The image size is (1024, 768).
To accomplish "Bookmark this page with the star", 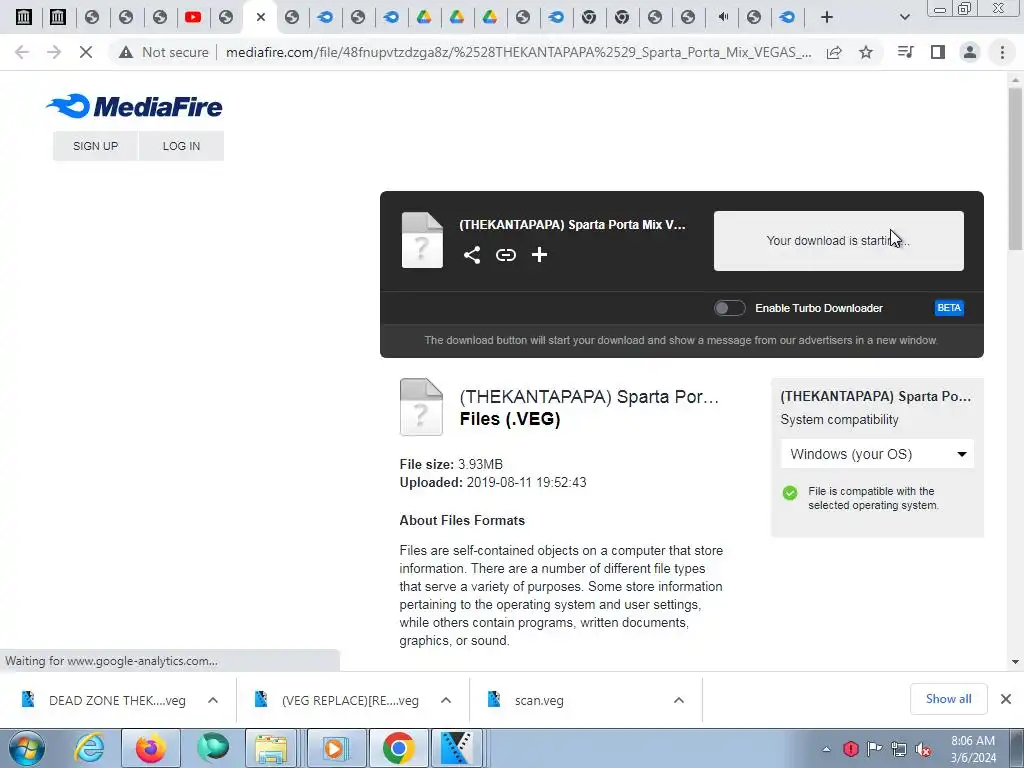I will pyautogui.click(x=866, y=52).
